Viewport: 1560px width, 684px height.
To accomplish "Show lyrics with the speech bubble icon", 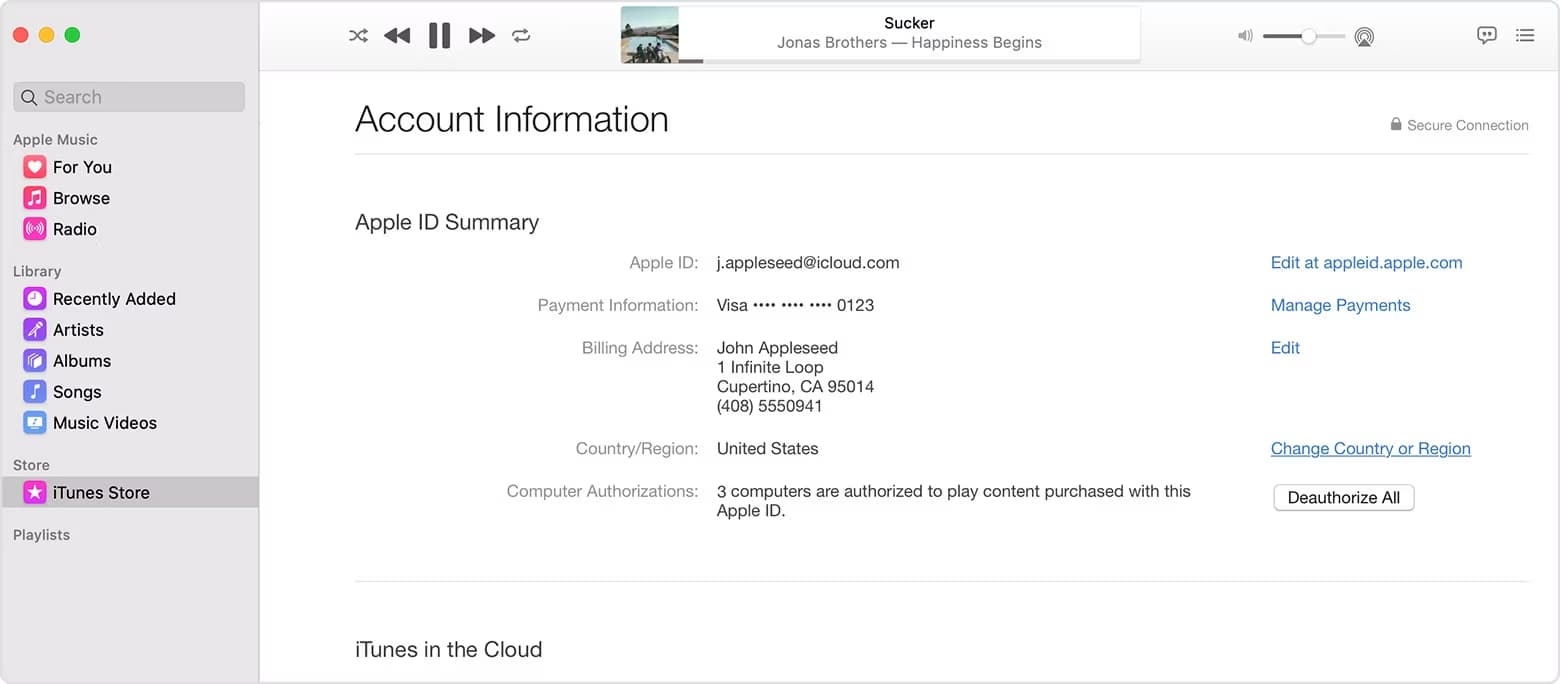I will 1487,35.
